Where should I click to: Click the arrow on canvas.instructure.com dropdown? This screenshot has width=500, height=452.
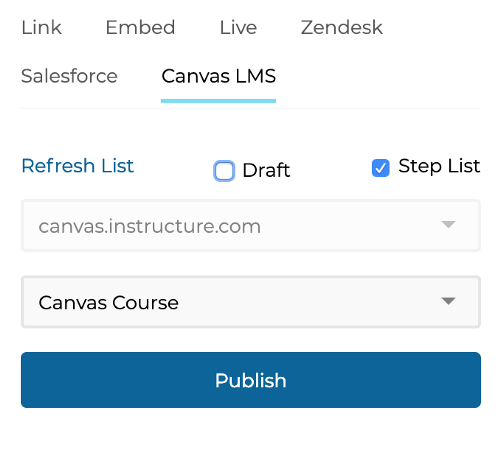[448, 224]
